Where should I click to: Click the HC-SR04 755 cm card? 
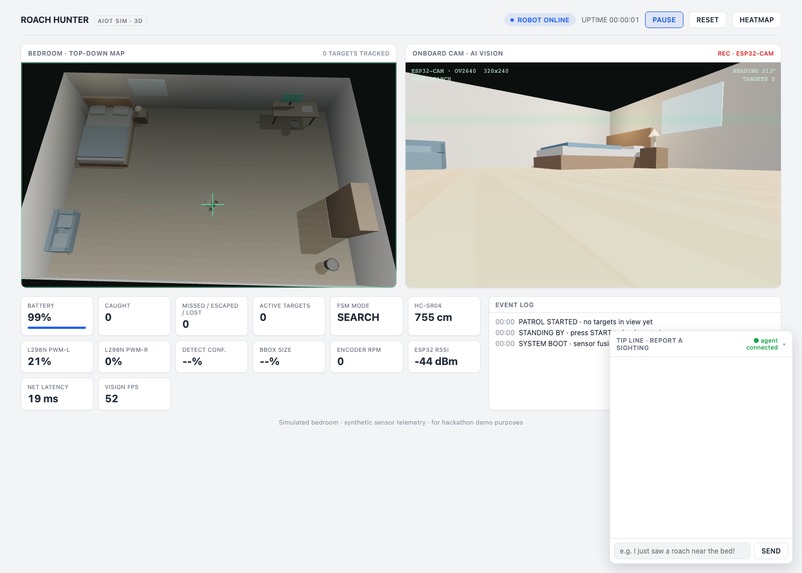coord(444,316)
